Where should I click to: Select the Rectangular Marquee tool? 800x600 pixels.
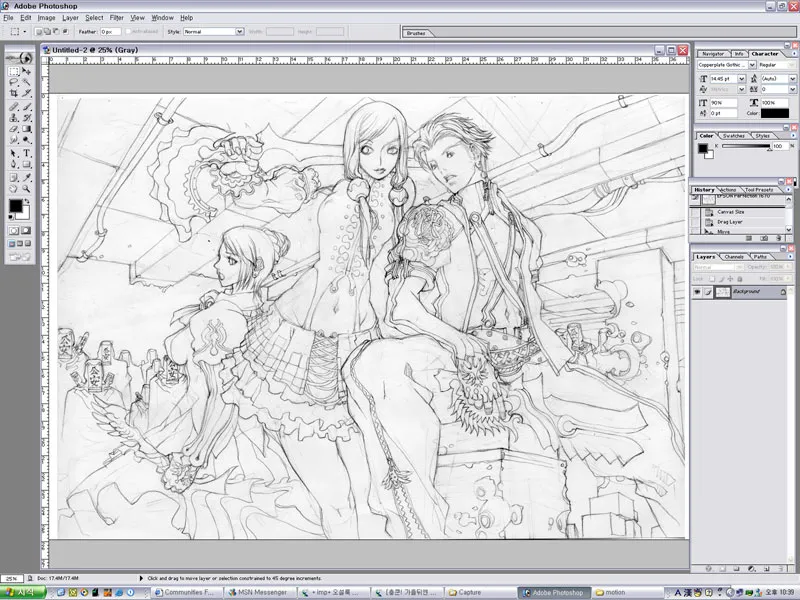[x=14, y=71]
